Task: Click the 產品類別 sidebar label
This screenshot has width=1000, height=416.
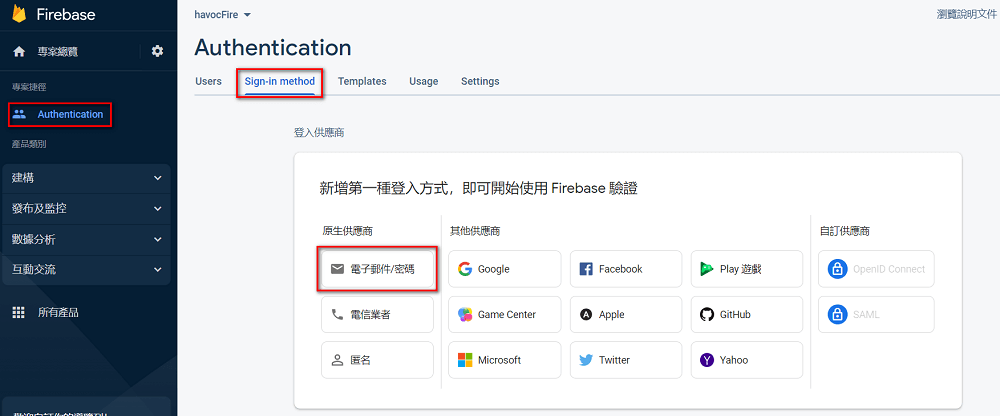Action: point(29,144)
